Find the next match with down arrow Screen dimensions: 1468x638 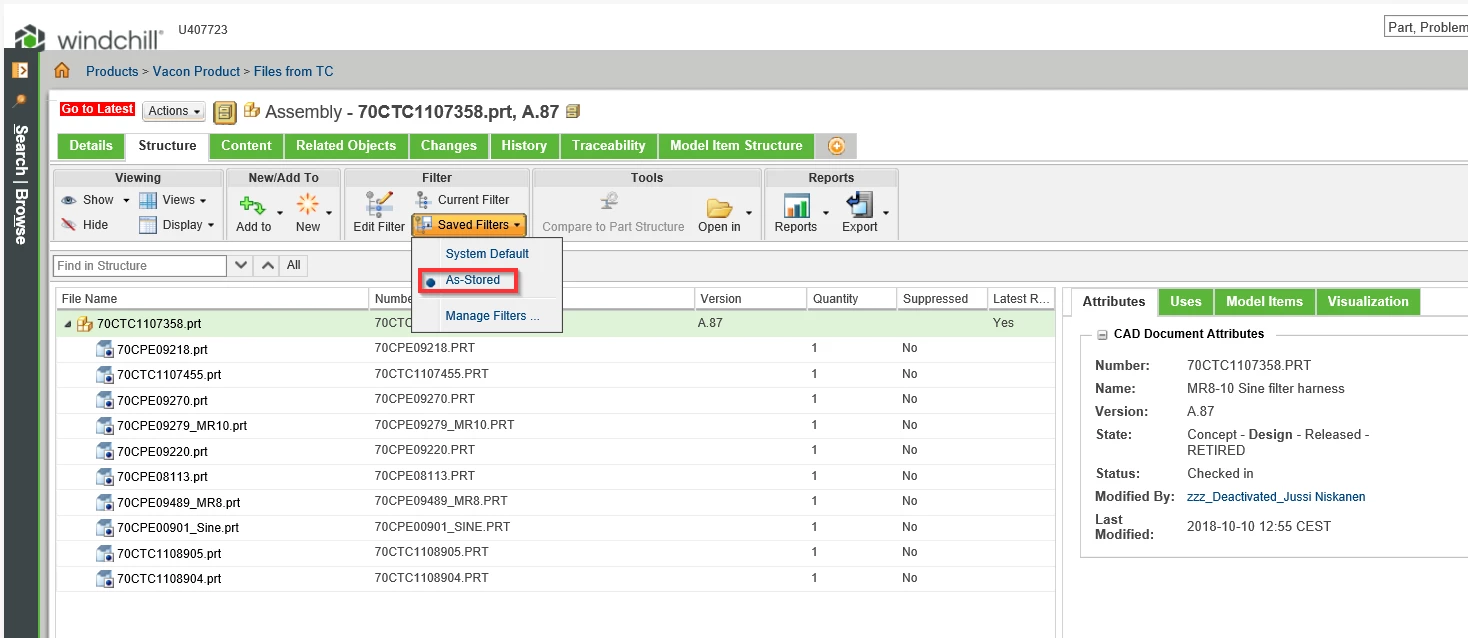pos(241,266)
